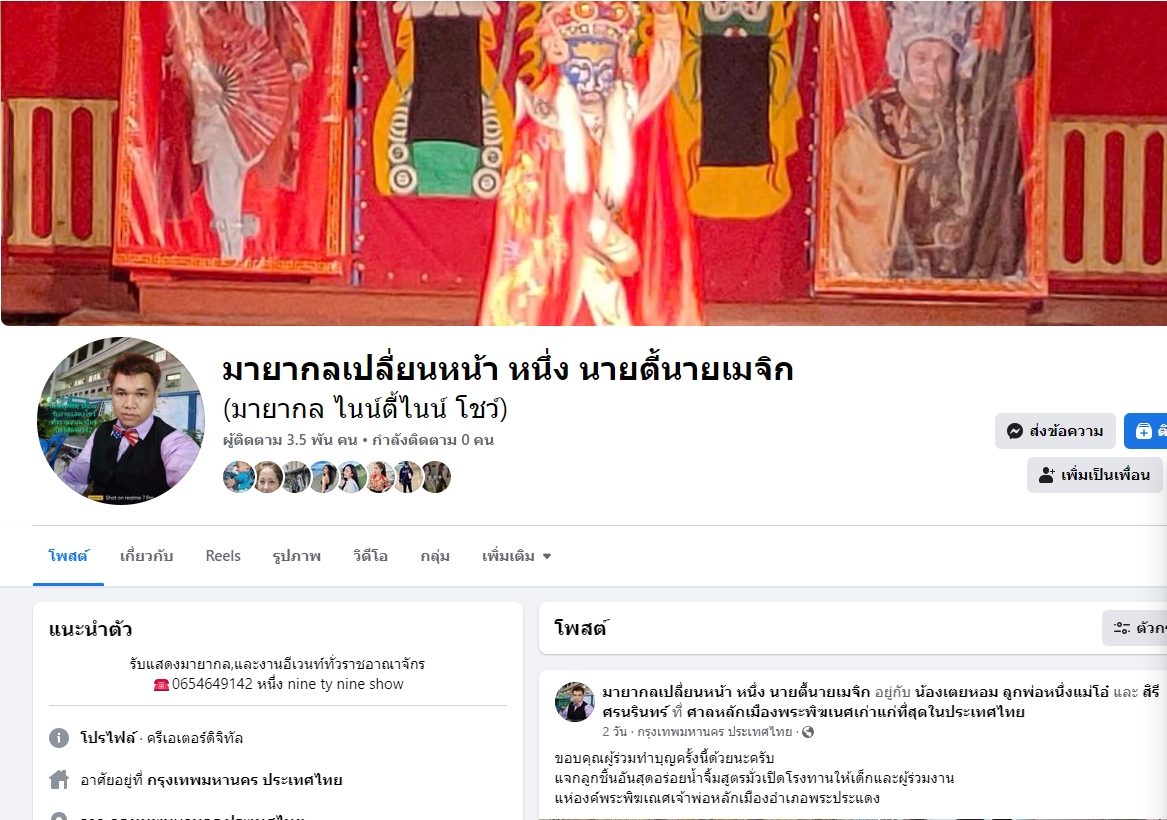Image resolution: width=1167 pixels, height=820 pixels.
Task: Expand the เพิ่มเติม dropdown menu
Action: point(517,556)
